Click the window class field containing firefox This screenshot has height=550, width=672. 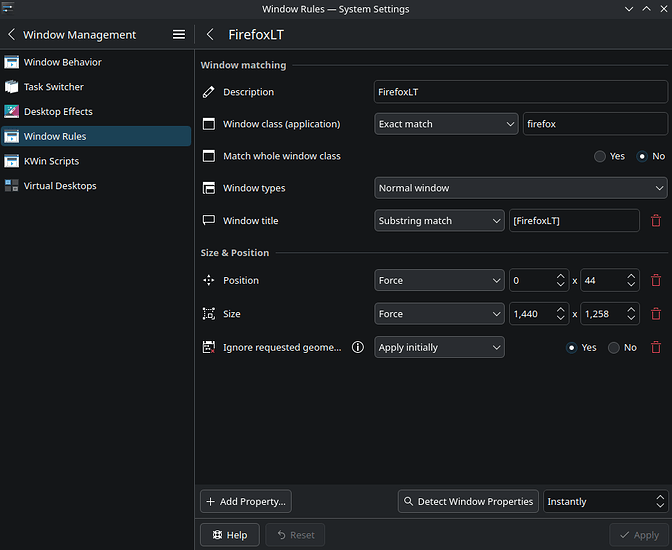(x=595, y=124)
